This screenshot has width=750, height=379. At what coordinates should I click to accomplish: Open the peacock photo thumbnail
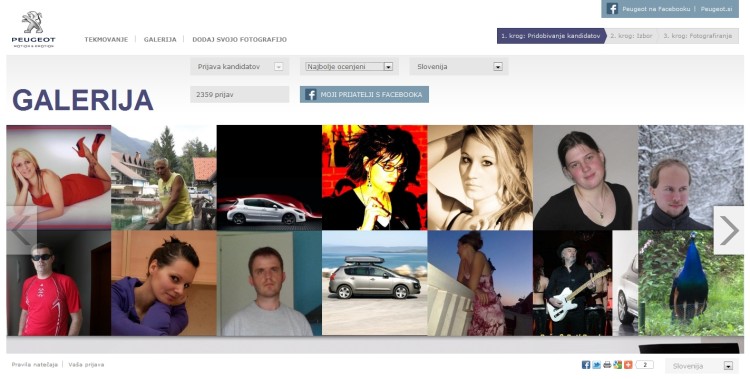pyautogui.click(x=691, y=283)
